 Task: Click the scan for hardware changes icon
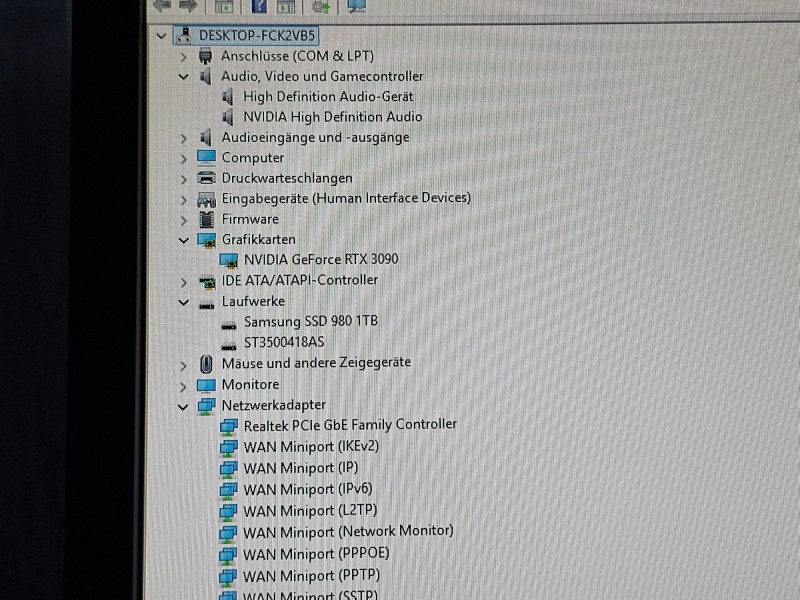click(x=356, y=6)
